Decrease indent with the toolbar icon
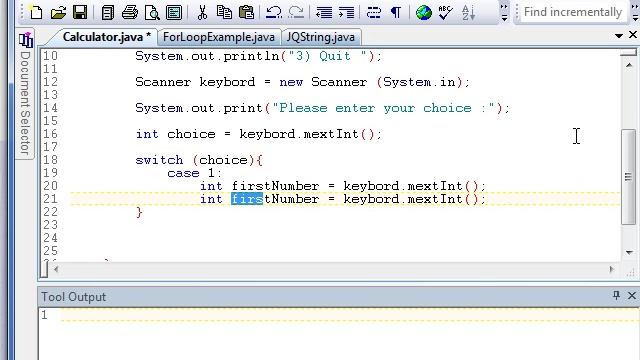 324,13
